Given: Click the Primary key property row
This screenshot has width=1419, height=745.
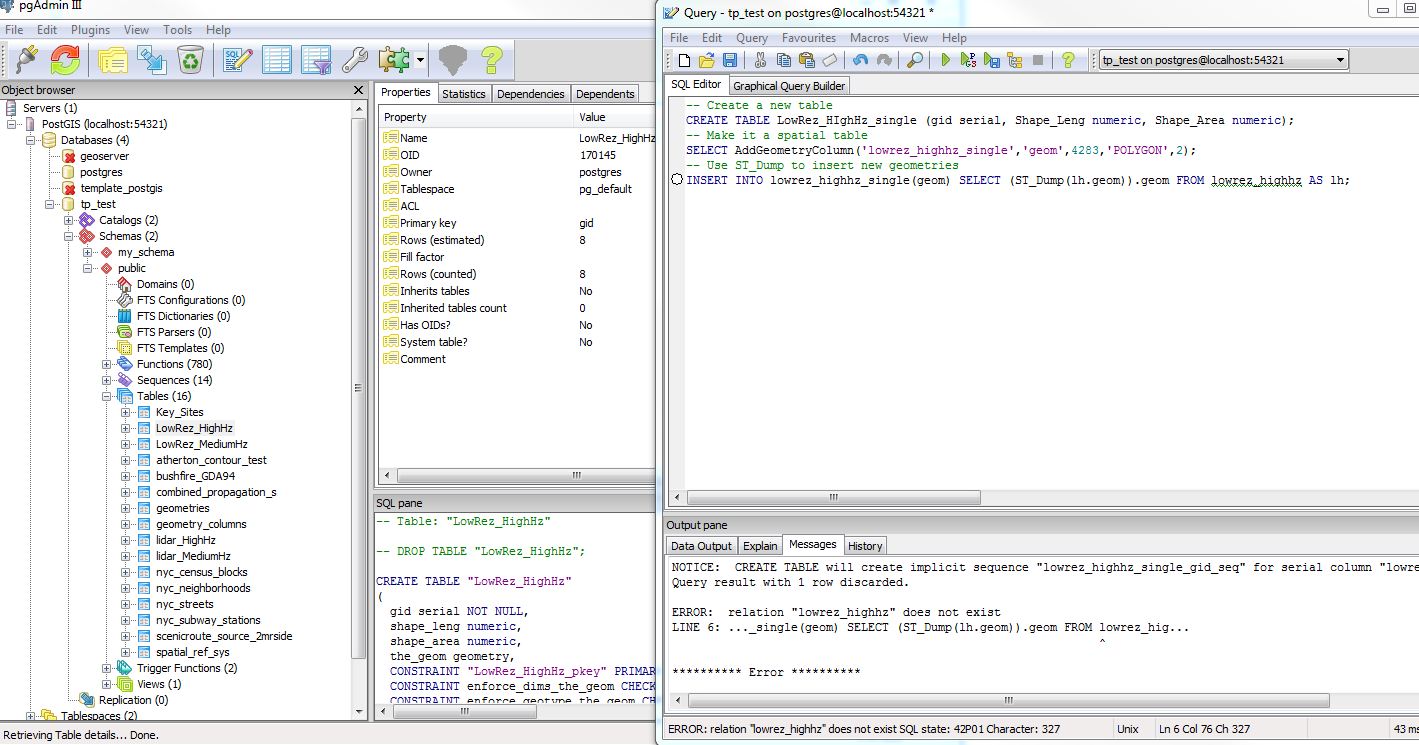Looking at the screenshot, I should pos(517,223).
